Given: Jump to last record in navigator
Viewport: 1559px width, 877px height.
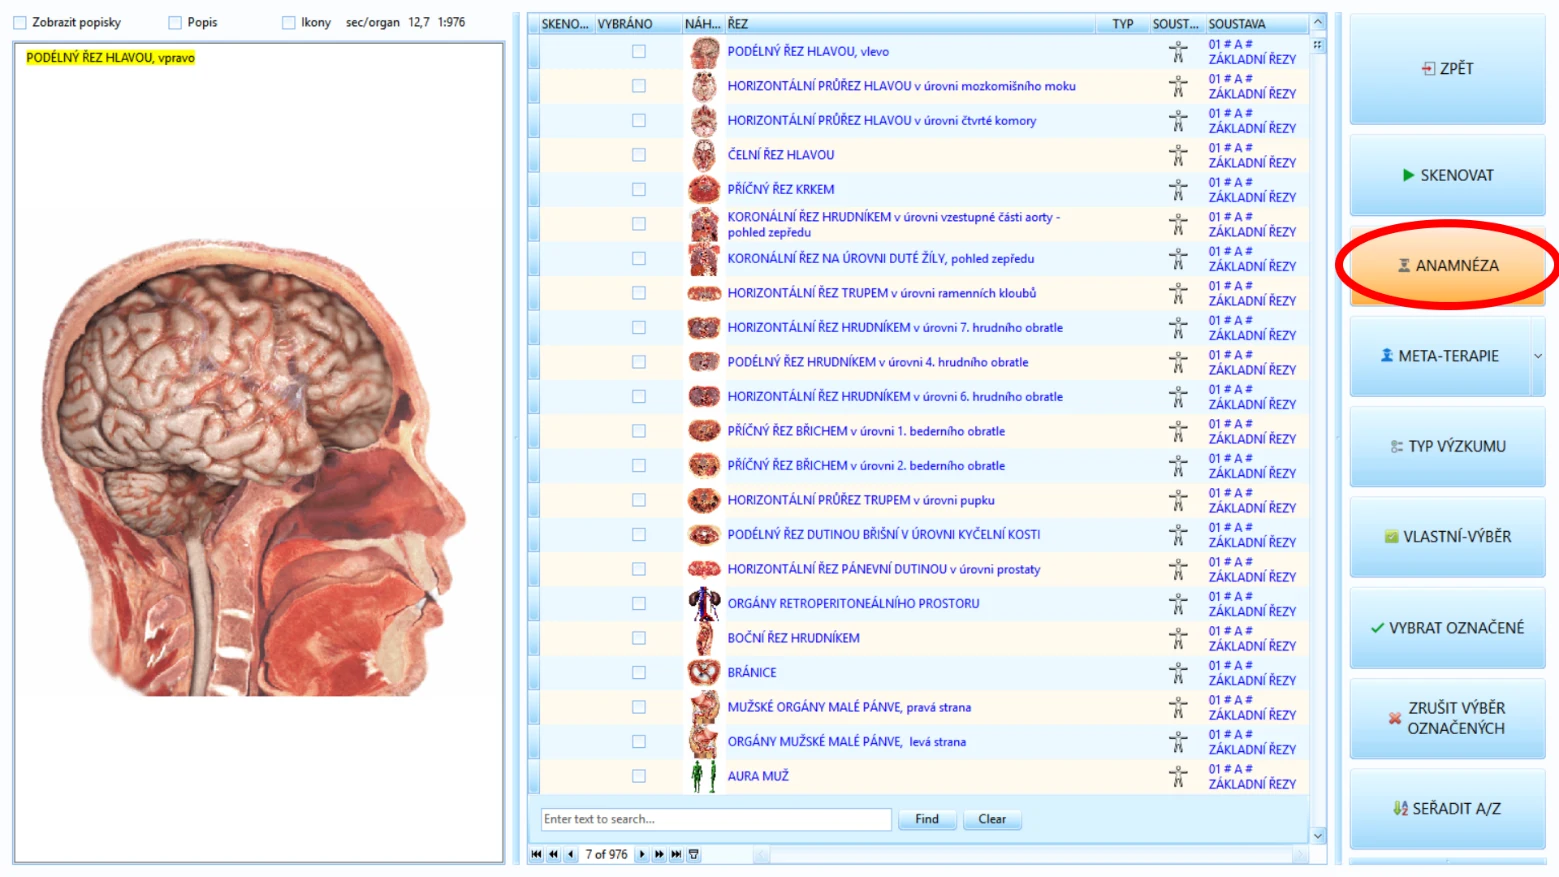Looking at the screenshot, I should click(677, 855).
